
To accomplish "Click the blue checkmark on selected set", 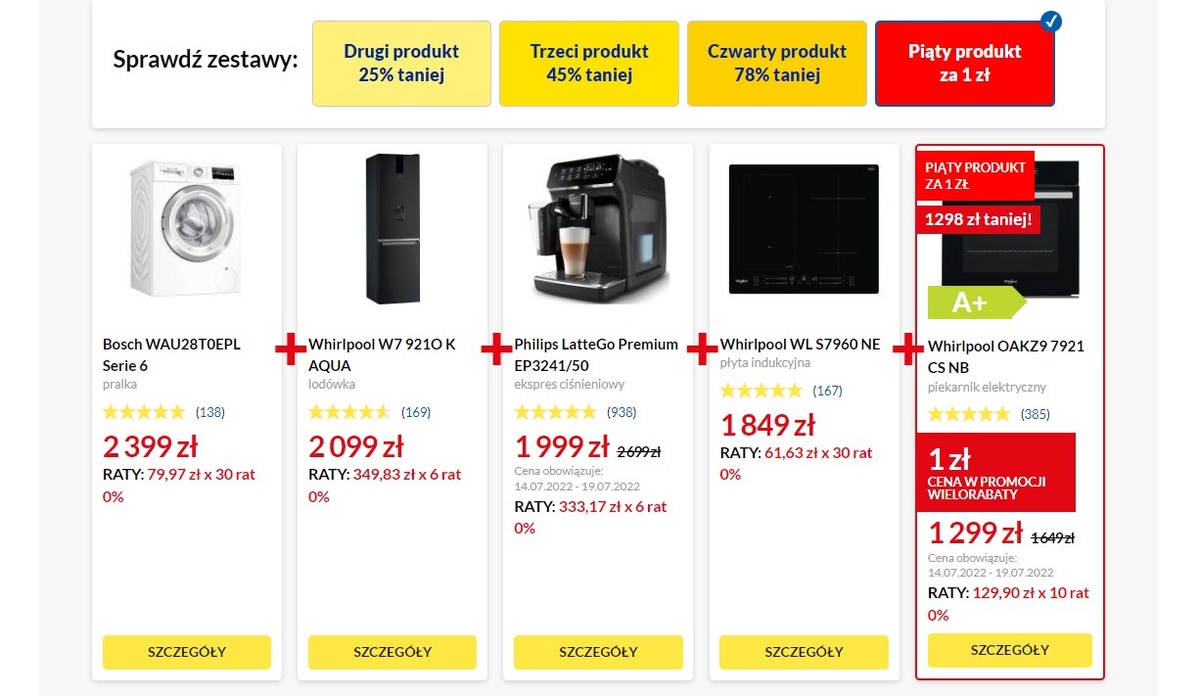I will [1051, 21].
